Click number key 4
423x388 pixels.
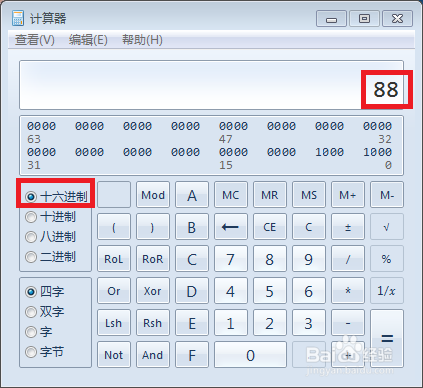231,291
